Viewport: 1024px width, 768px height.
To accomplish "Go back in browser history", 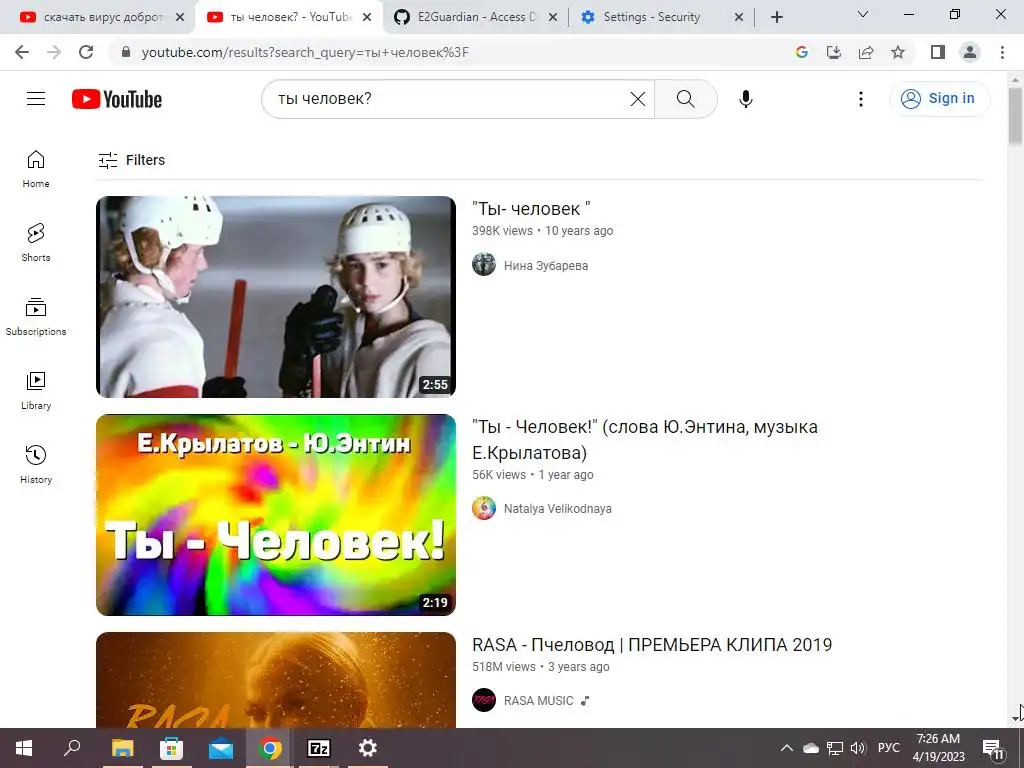I will (x=22, y=52).
